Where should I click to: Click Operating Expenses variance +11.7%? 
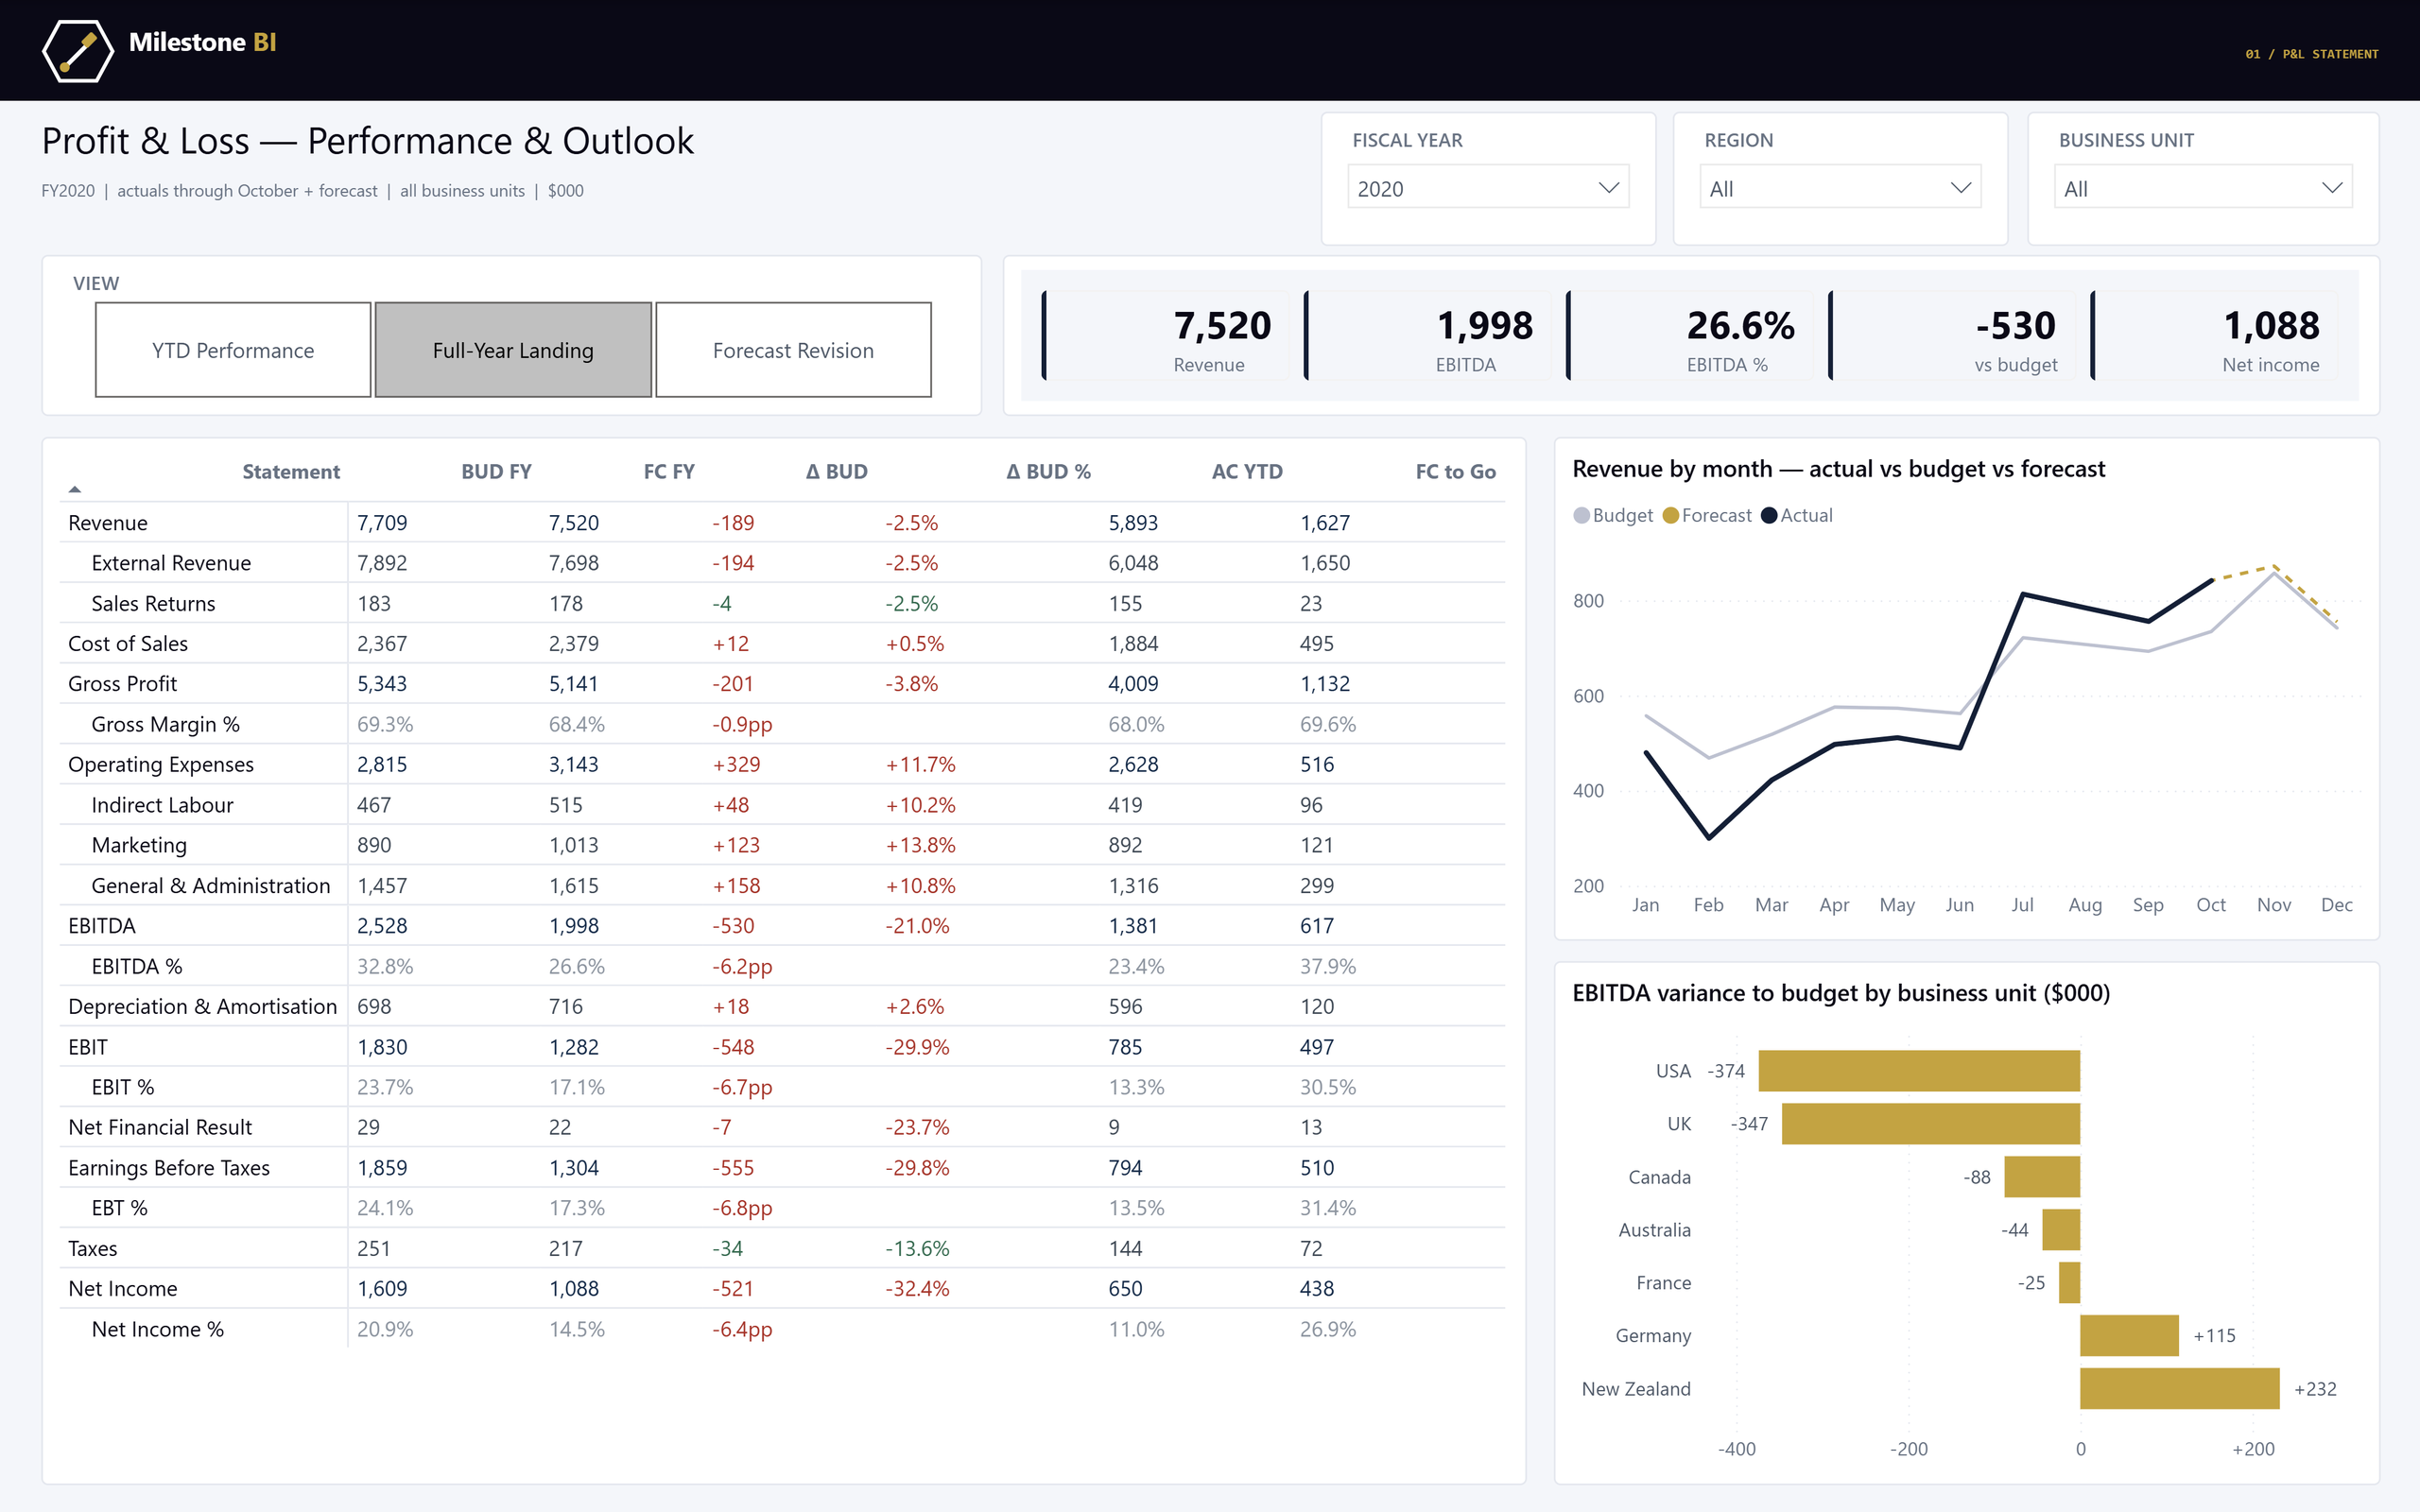tap(920, 764)
